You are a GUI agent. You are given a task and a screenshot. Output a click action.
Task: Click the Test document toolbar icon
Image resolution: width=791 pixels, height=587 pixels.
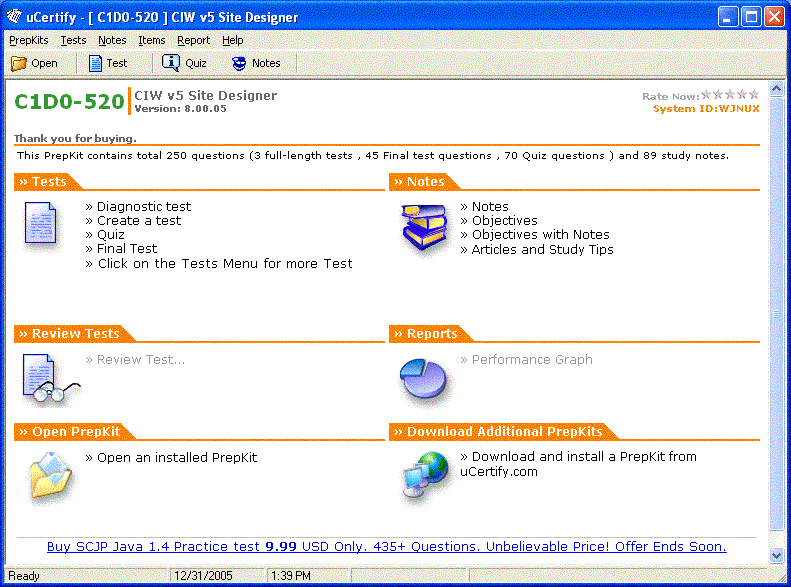tap(95, 63)
